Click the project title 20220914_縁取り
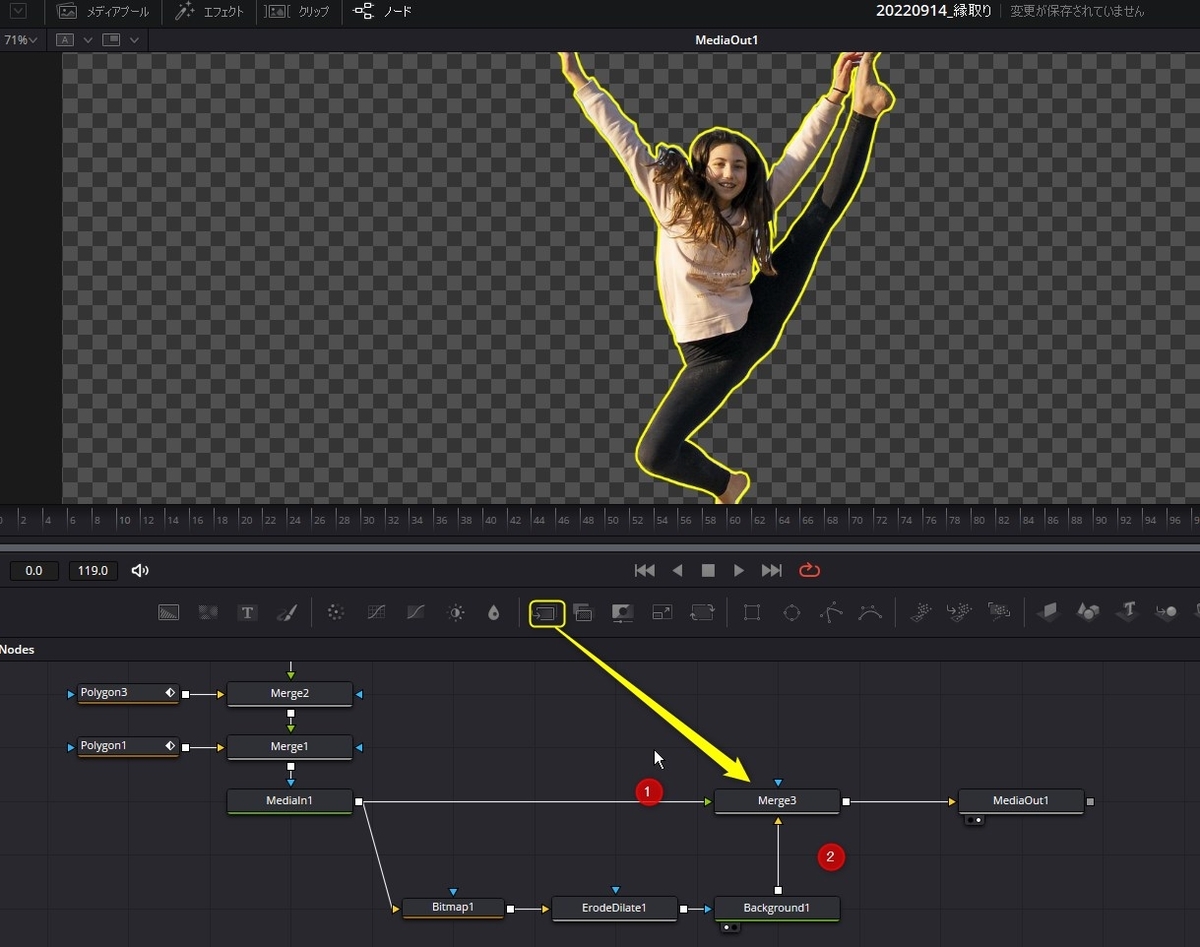Image resolution: width=1200 pixels, height=947 pixels. coord(933,11)
